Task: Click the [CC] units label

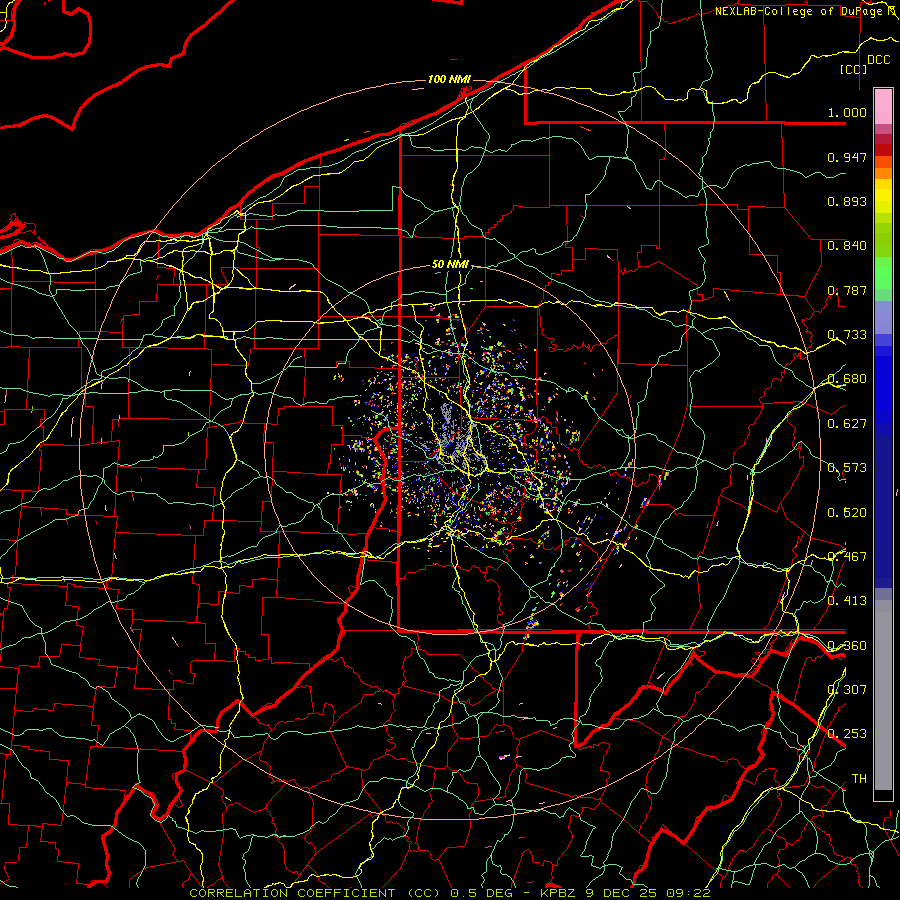Action: point(854,69)
